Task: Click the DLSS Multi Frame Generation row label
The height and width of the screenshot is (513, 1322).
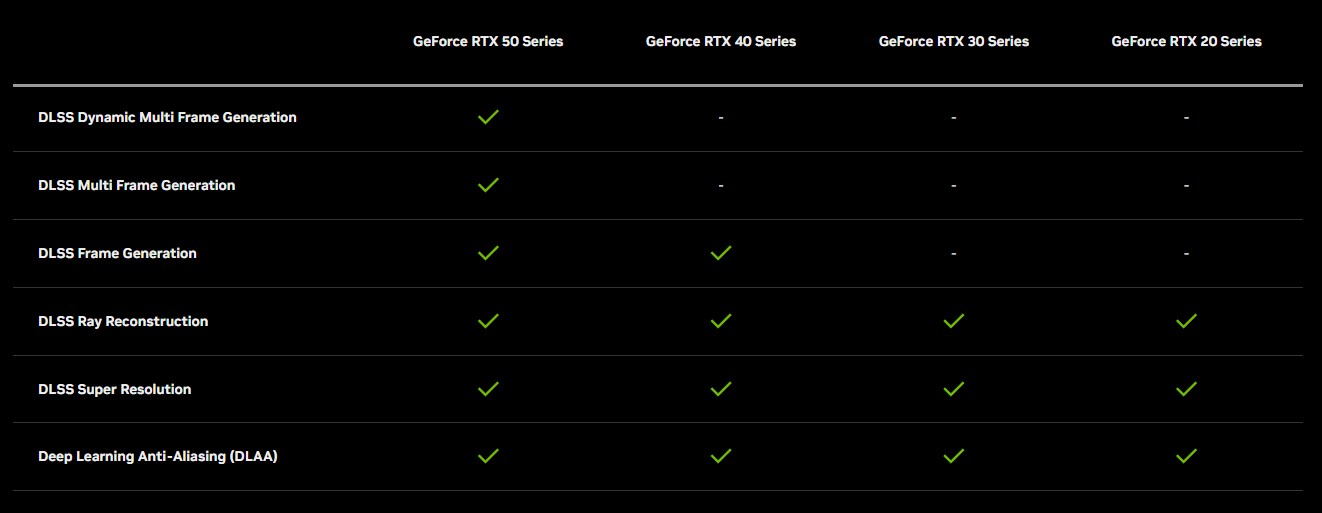Action: [x=136, y=185]
